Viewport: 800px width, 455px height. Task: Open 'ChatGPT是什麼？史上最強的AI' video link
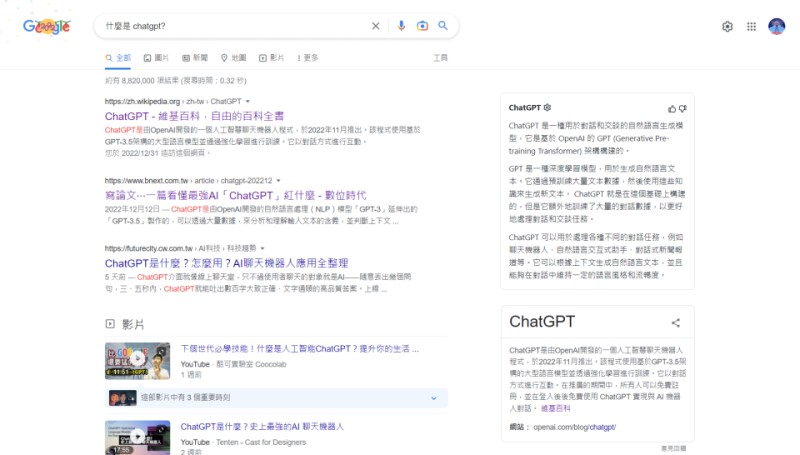262,426
